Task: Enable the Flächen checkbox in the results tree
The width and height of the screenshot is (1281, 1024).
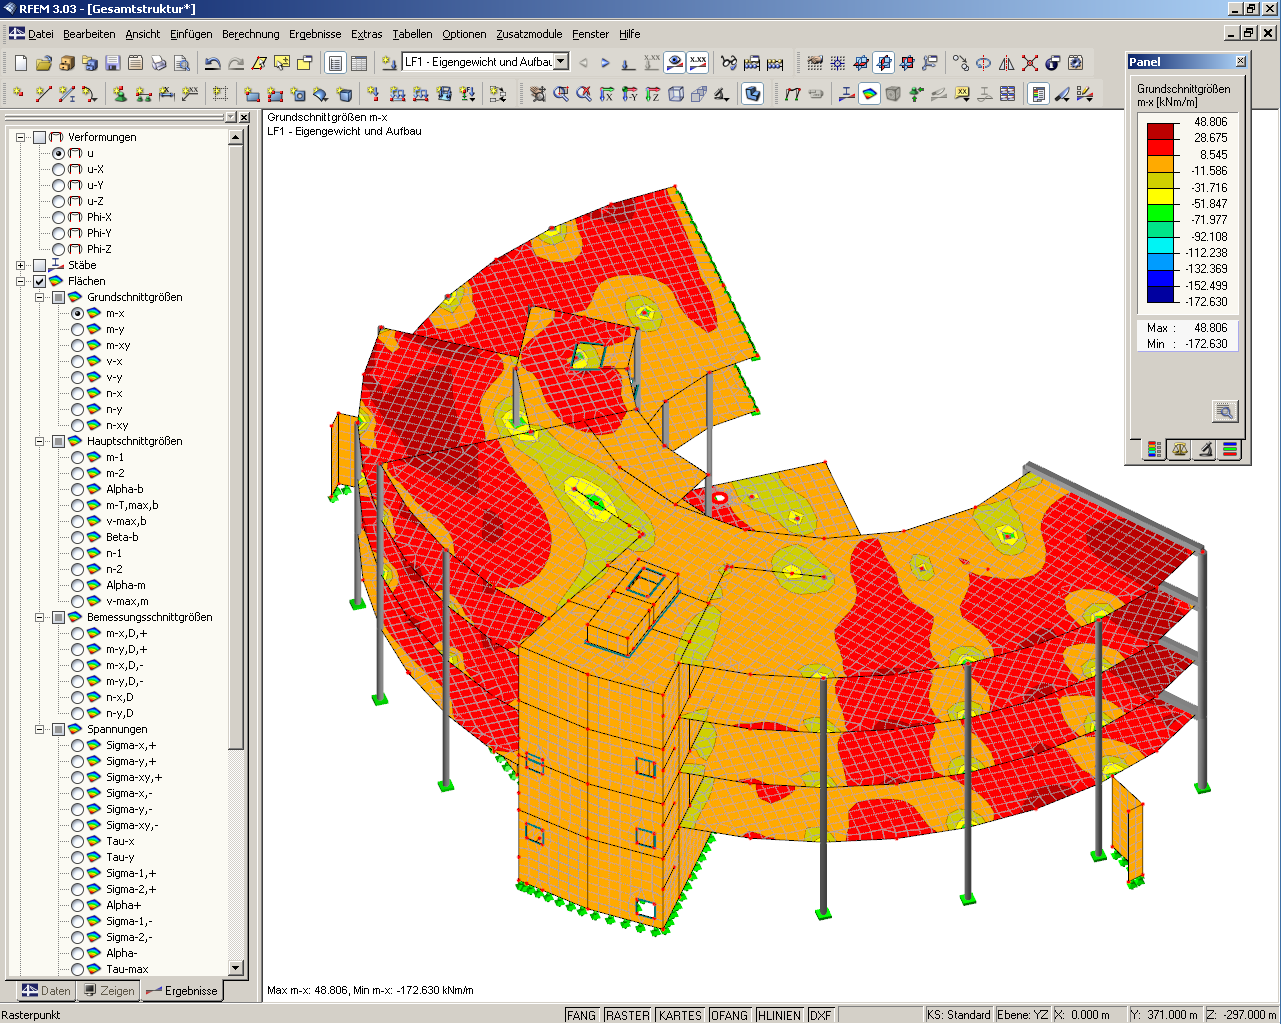Action: 39,281
